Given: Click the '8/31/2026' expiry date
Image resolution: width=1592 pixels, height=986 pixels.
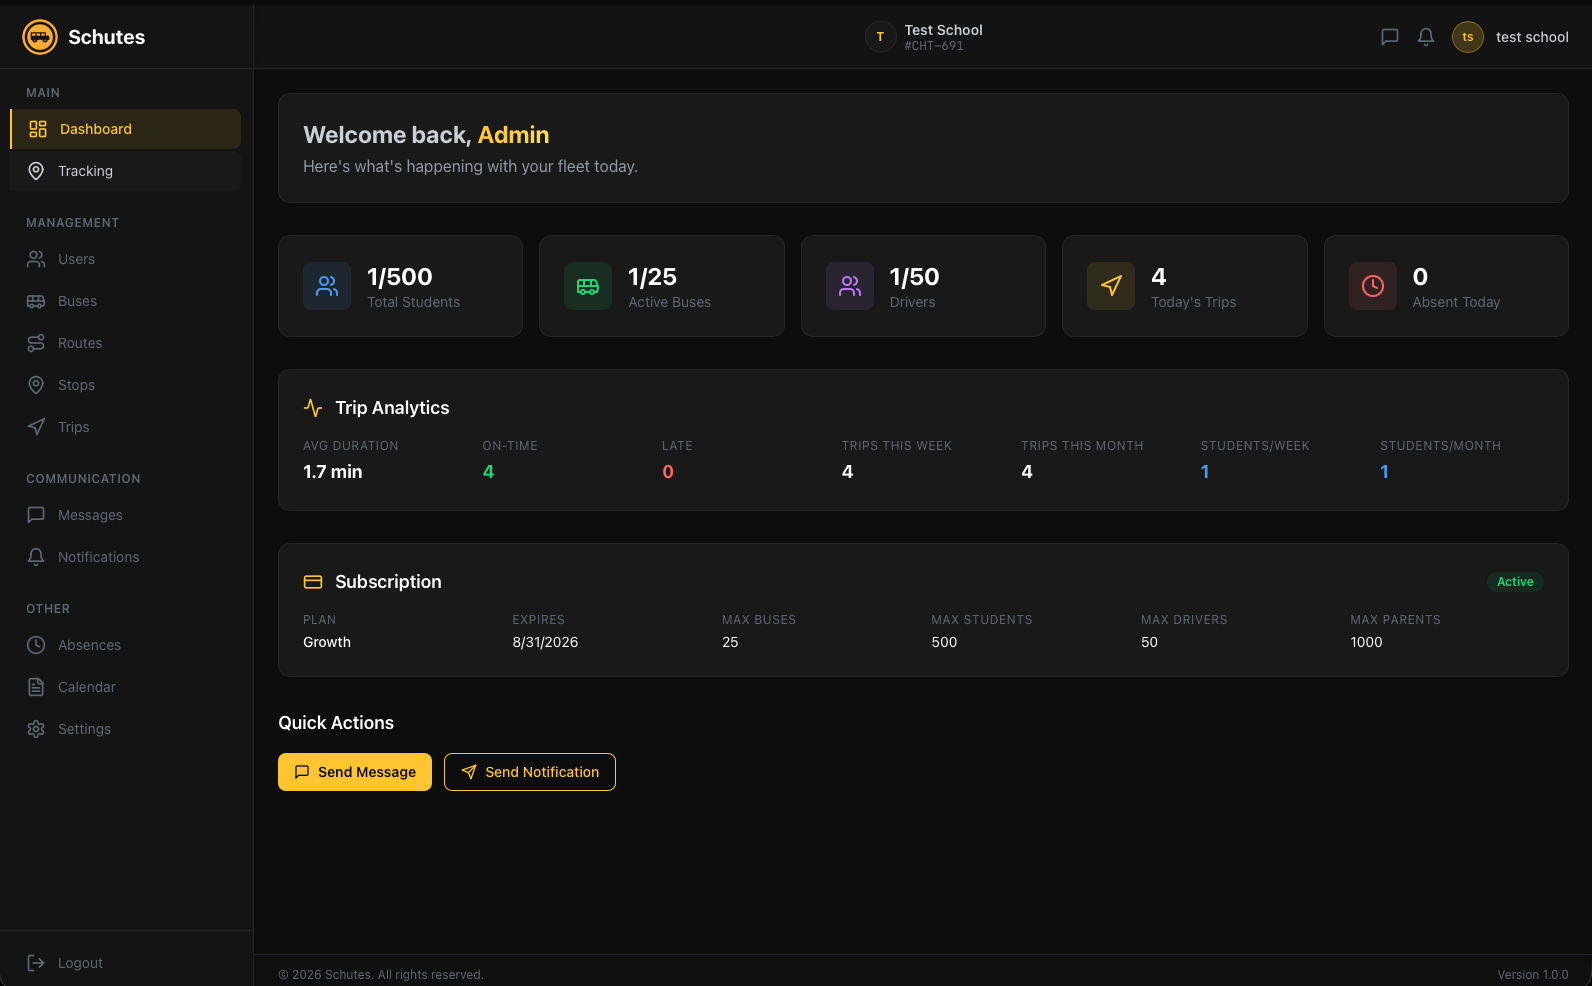Looking at the screenshot, I should click(546, 642).
